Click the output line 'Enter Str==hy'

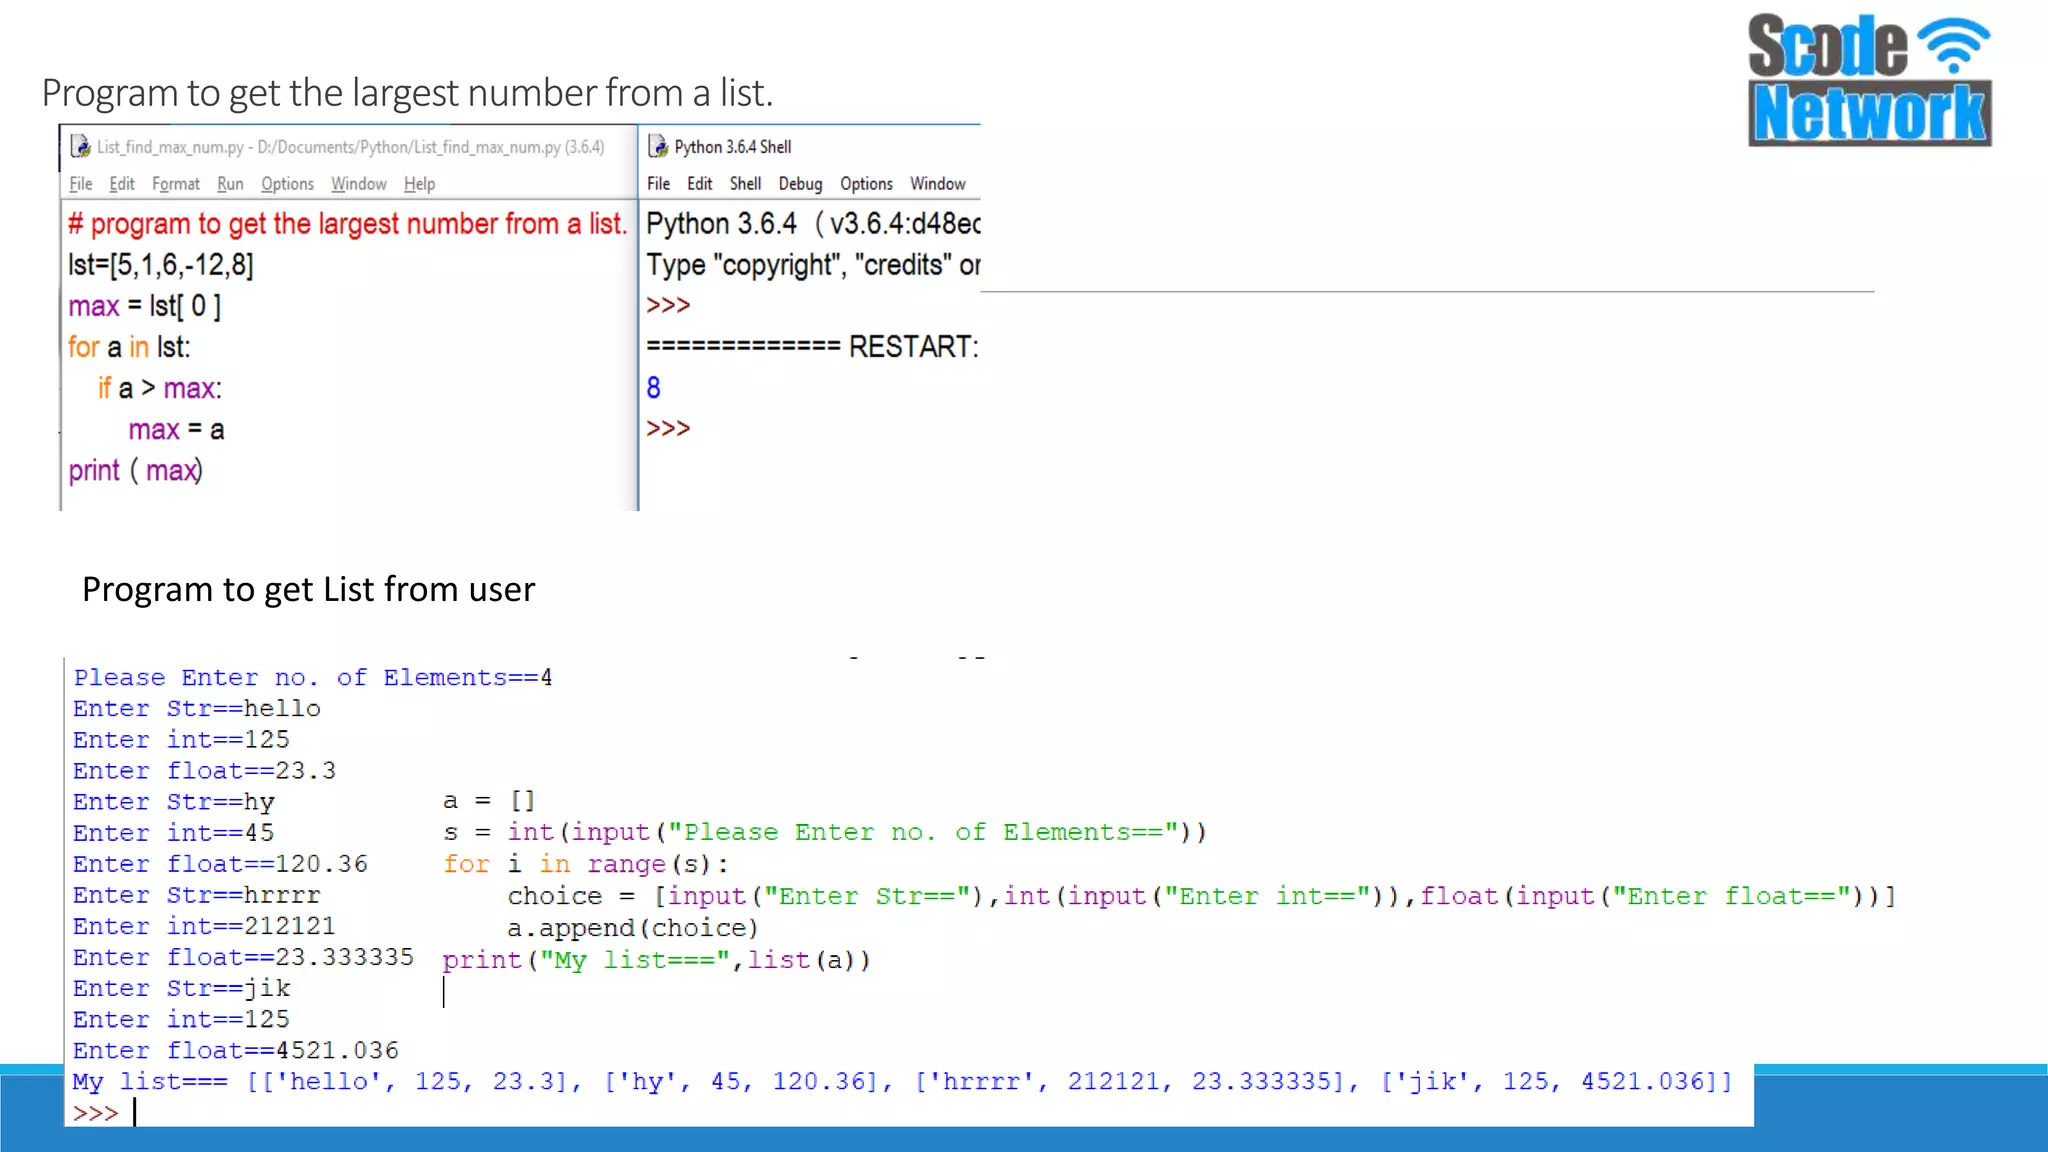pos(174,801)
